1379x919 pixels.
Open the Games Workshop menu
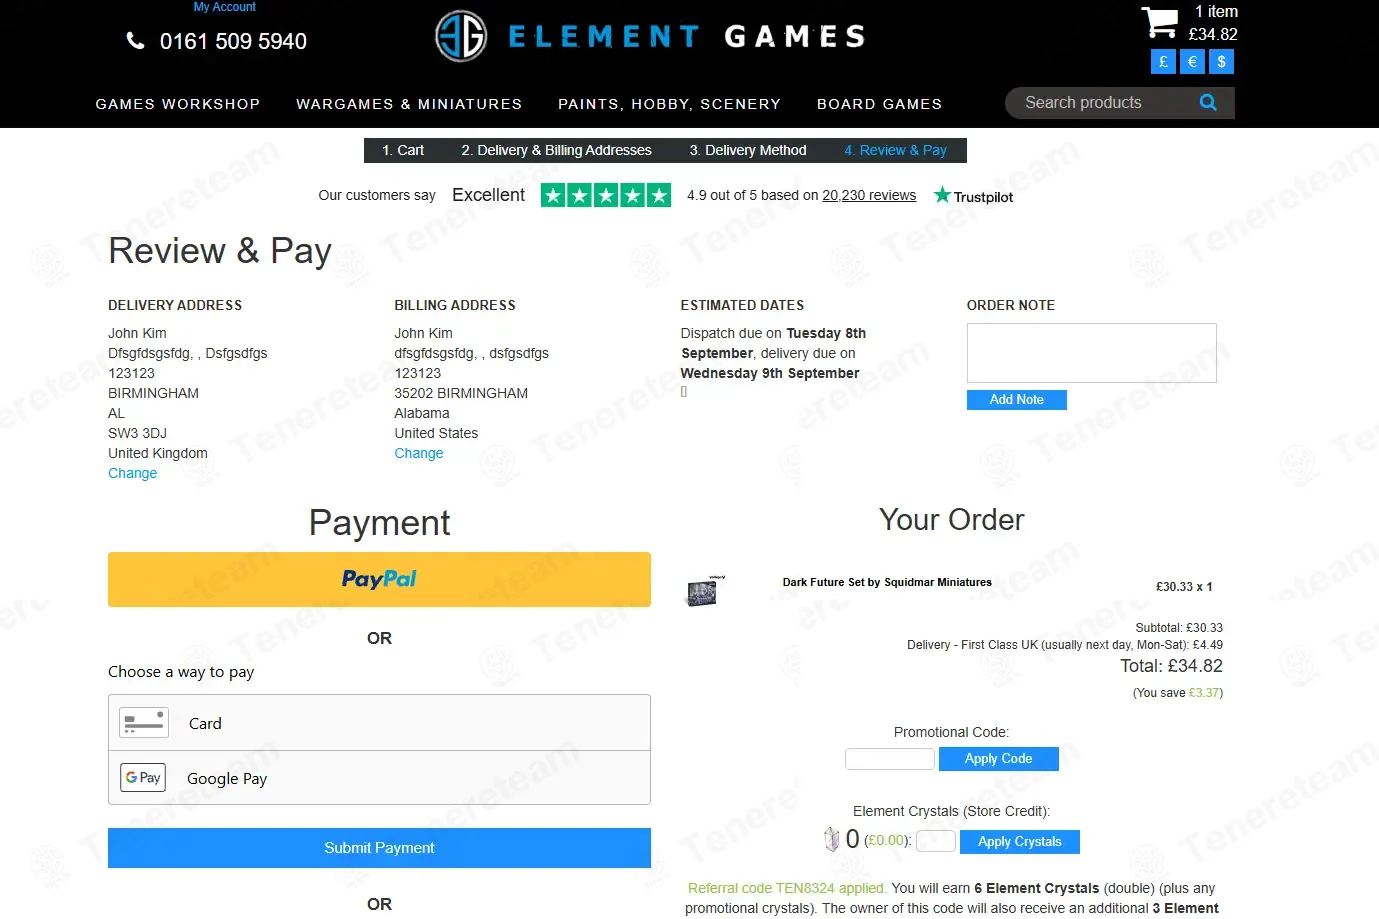coord(178,104)
